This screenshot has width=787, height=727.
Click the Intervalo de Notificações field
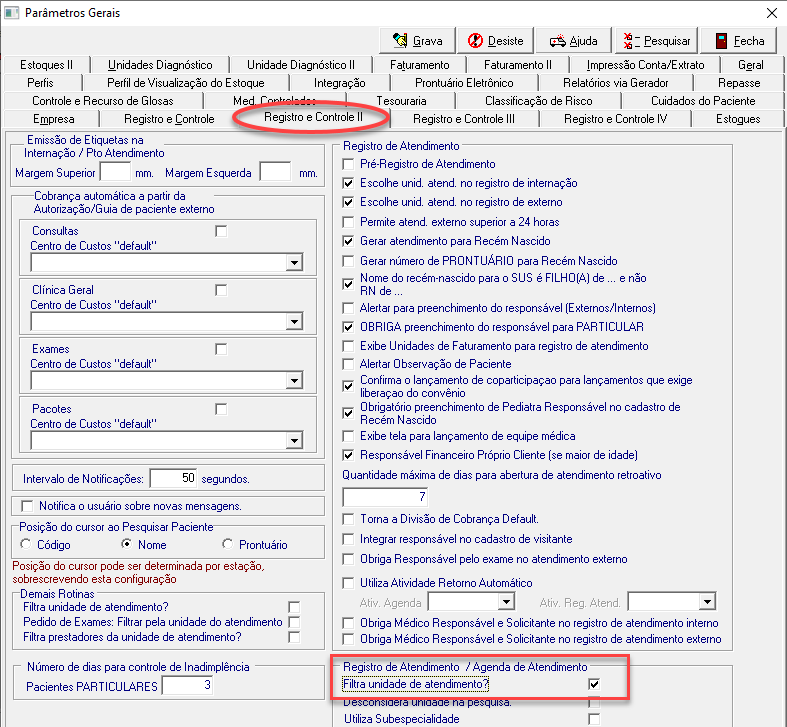(173, 478)
